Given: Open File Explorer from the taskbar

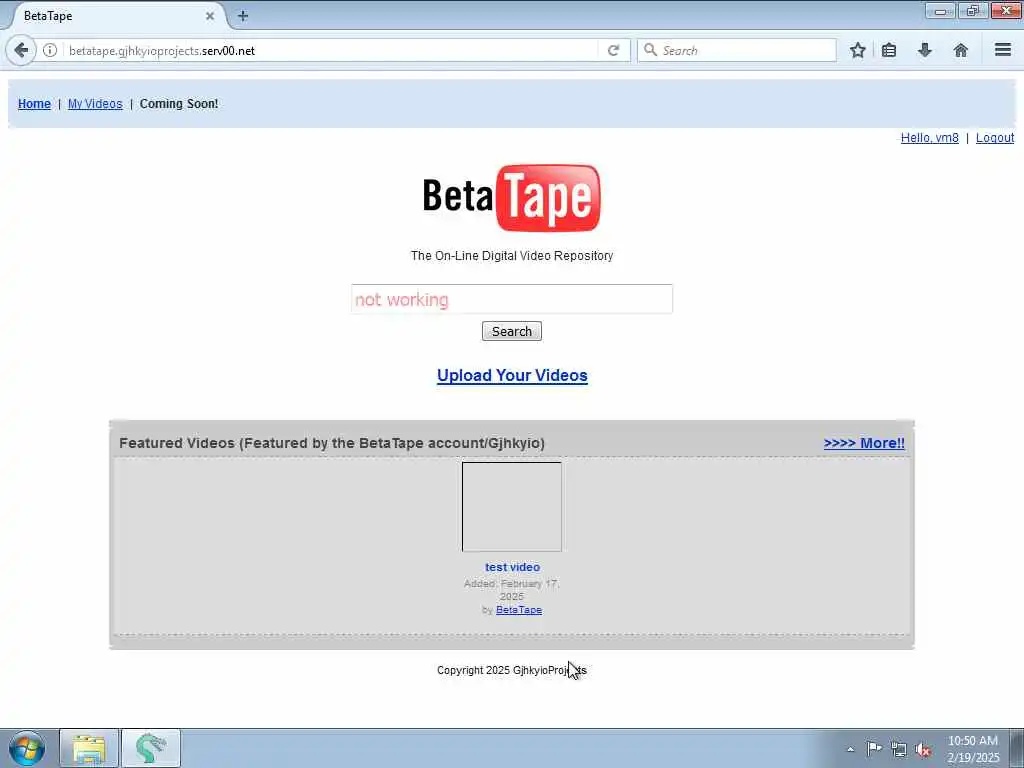Looking at the screenshot, I should tap(89, 748).
